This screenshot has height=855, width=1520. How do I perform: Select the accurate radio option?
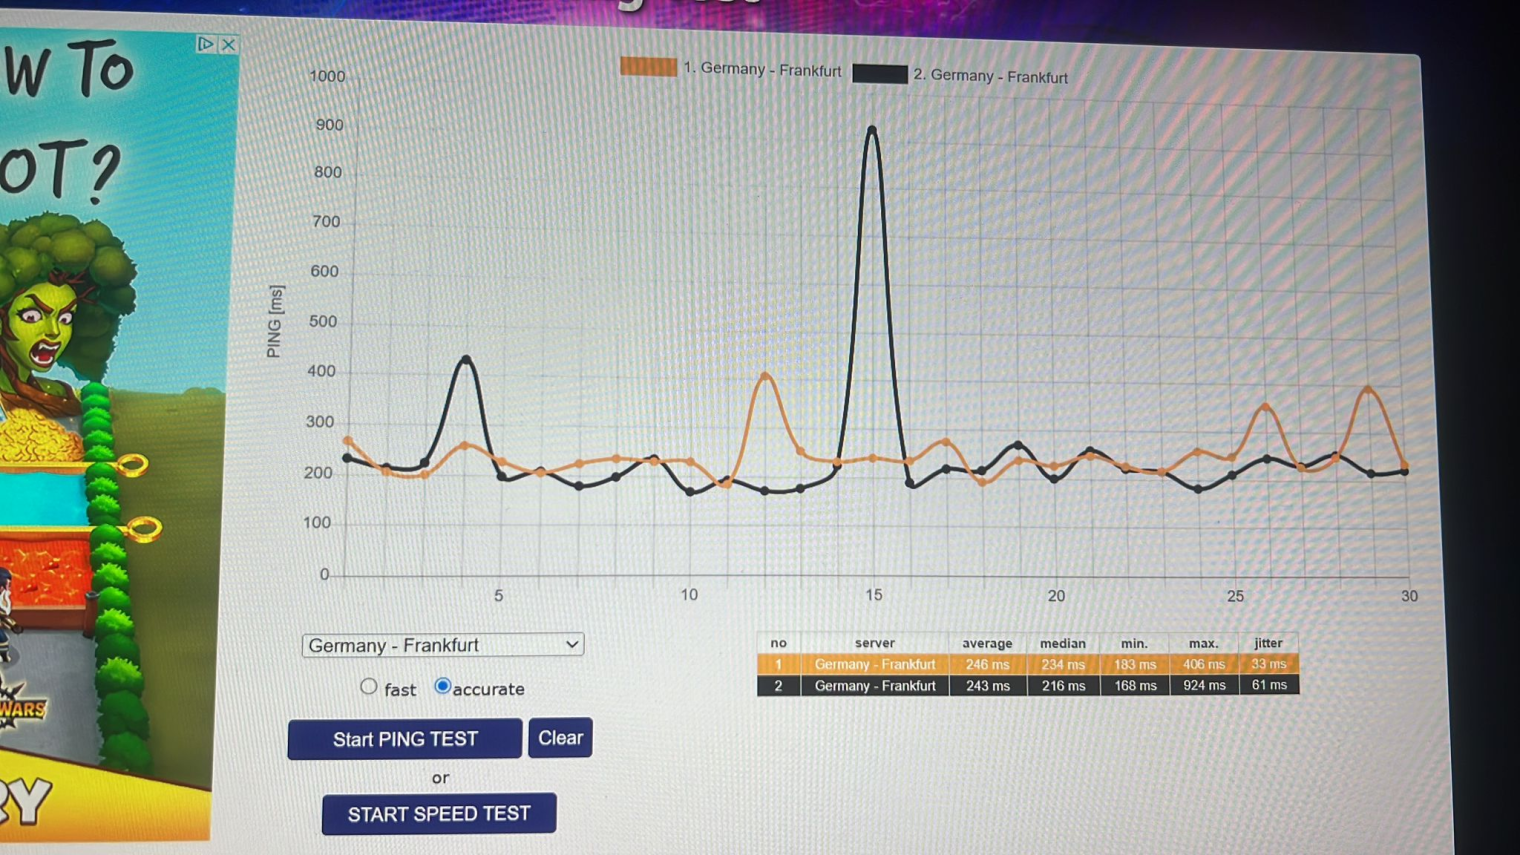[442, 686]
